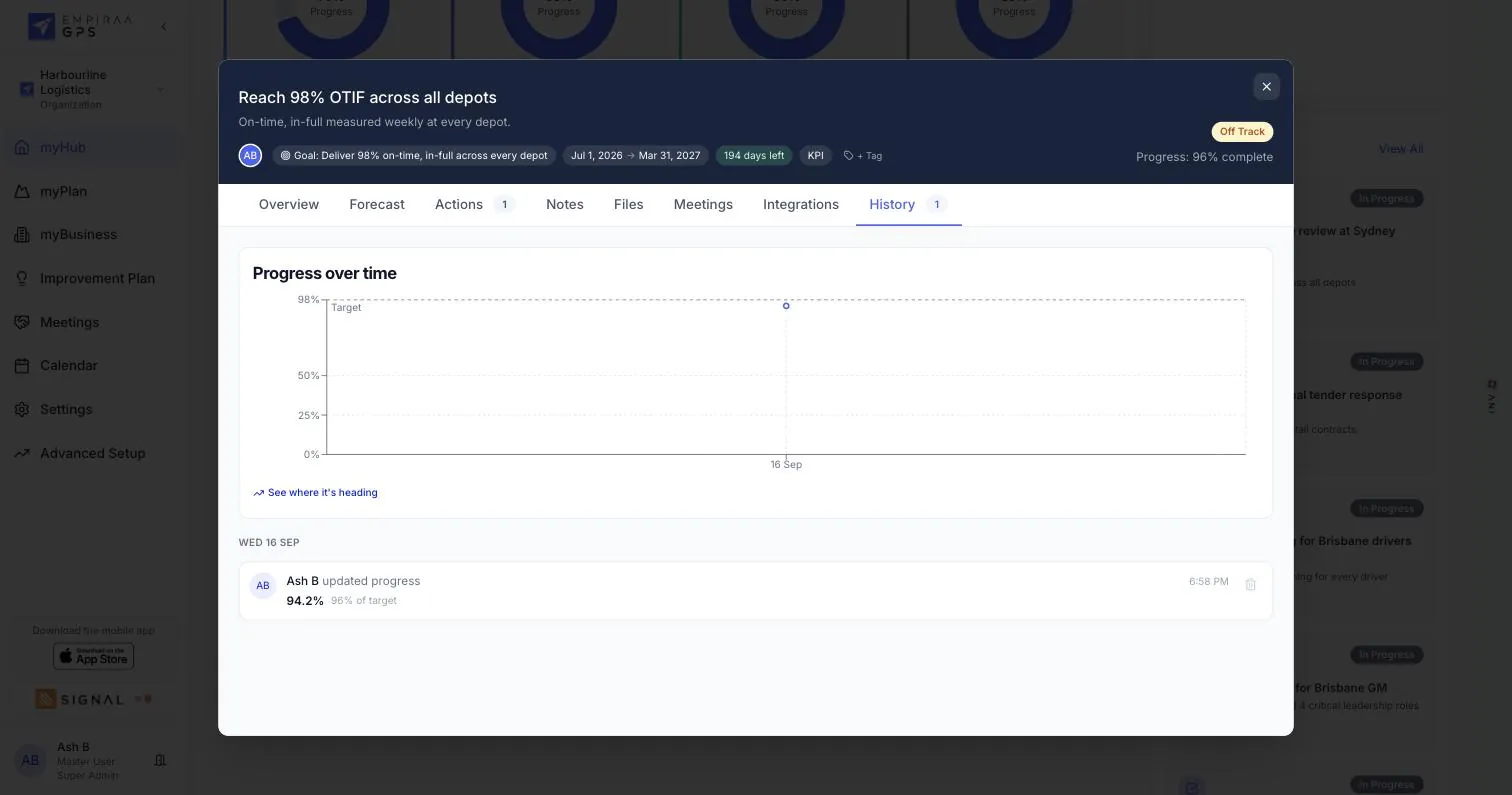Viewport: 1512px width, 795px height.
Task: Expand the Harbourline Logistics organization dropdown
Action: click(160, 90)
